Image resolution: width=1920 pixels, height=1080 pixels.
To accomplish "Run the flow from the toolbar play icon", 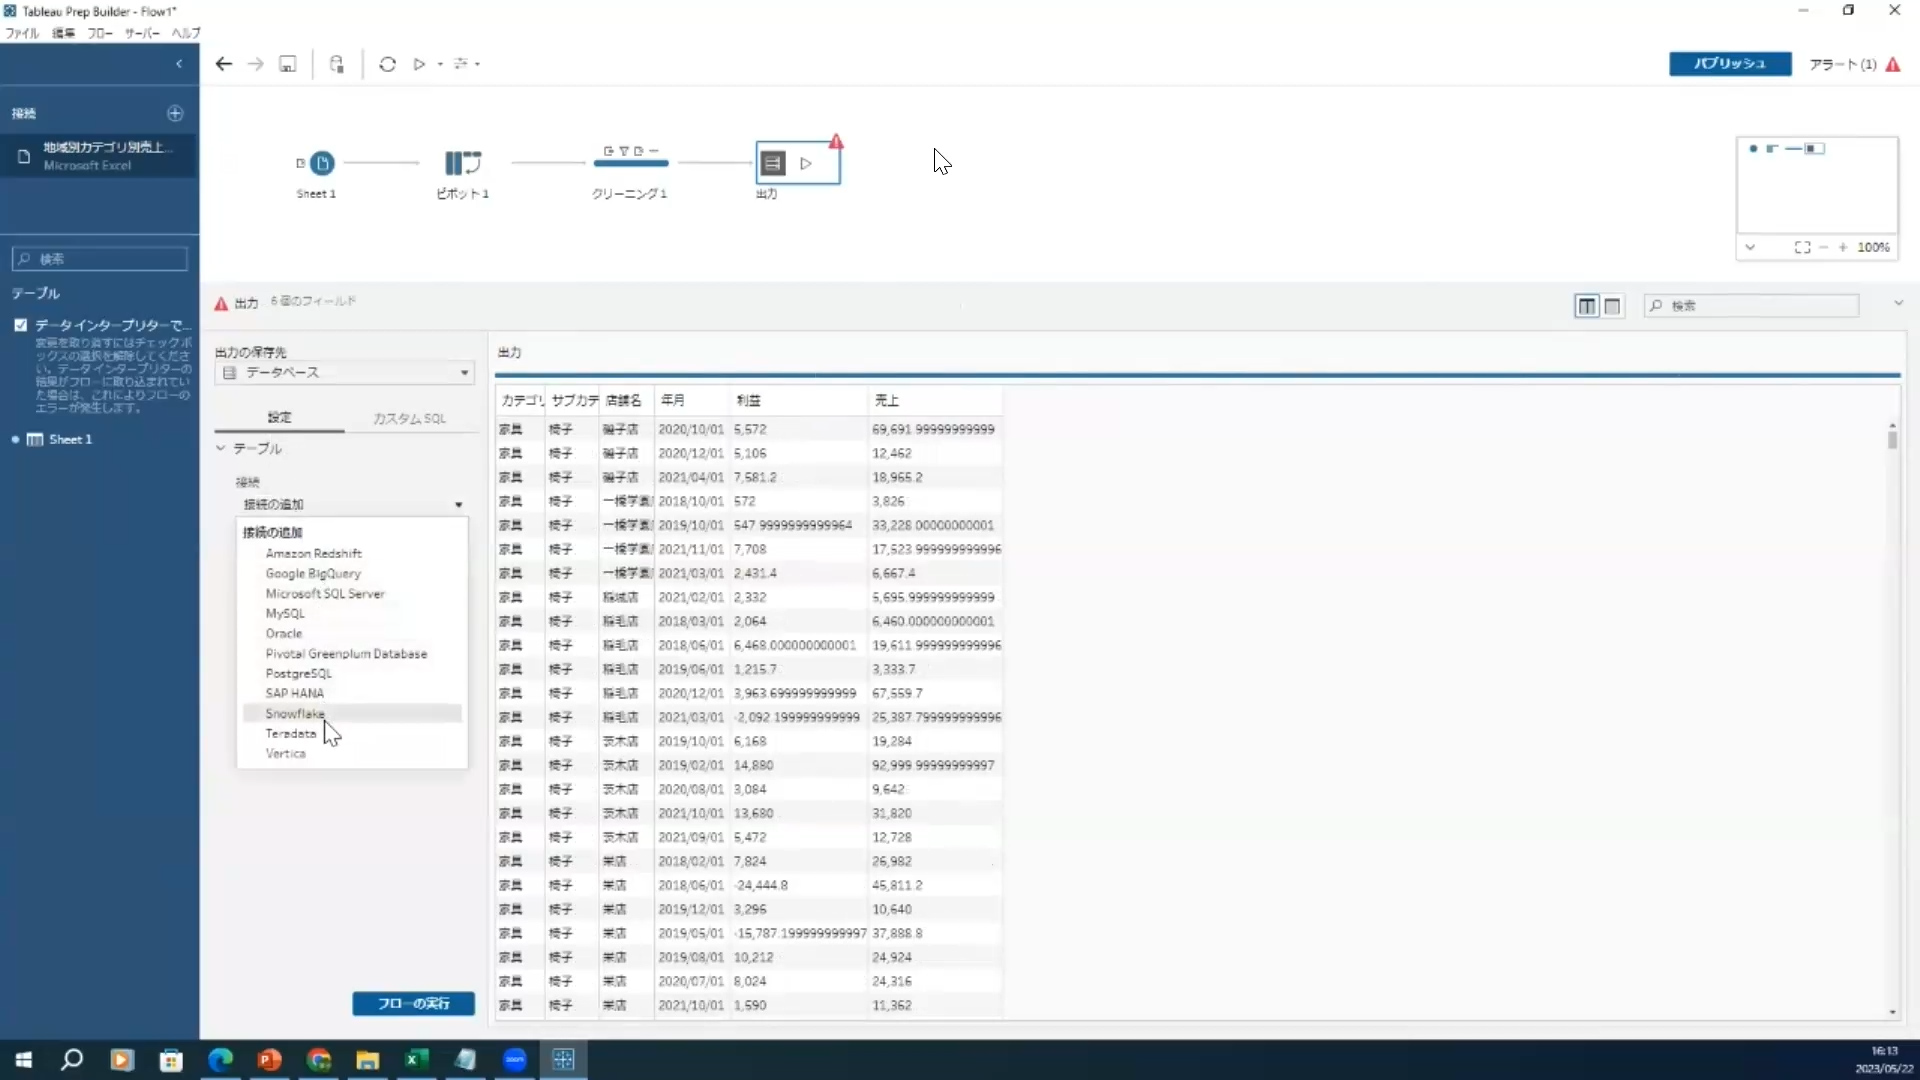I will (420, 64).
